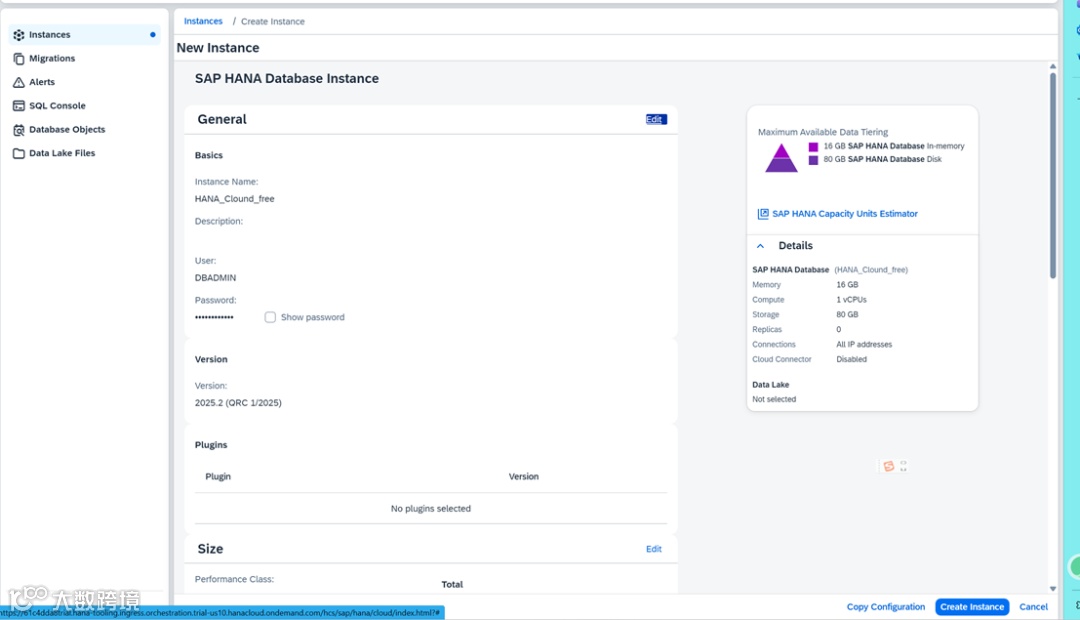Click version 2025.2 (QRC 1/2025)
This screenshot has width=1080, height=620.
point(238,402)
